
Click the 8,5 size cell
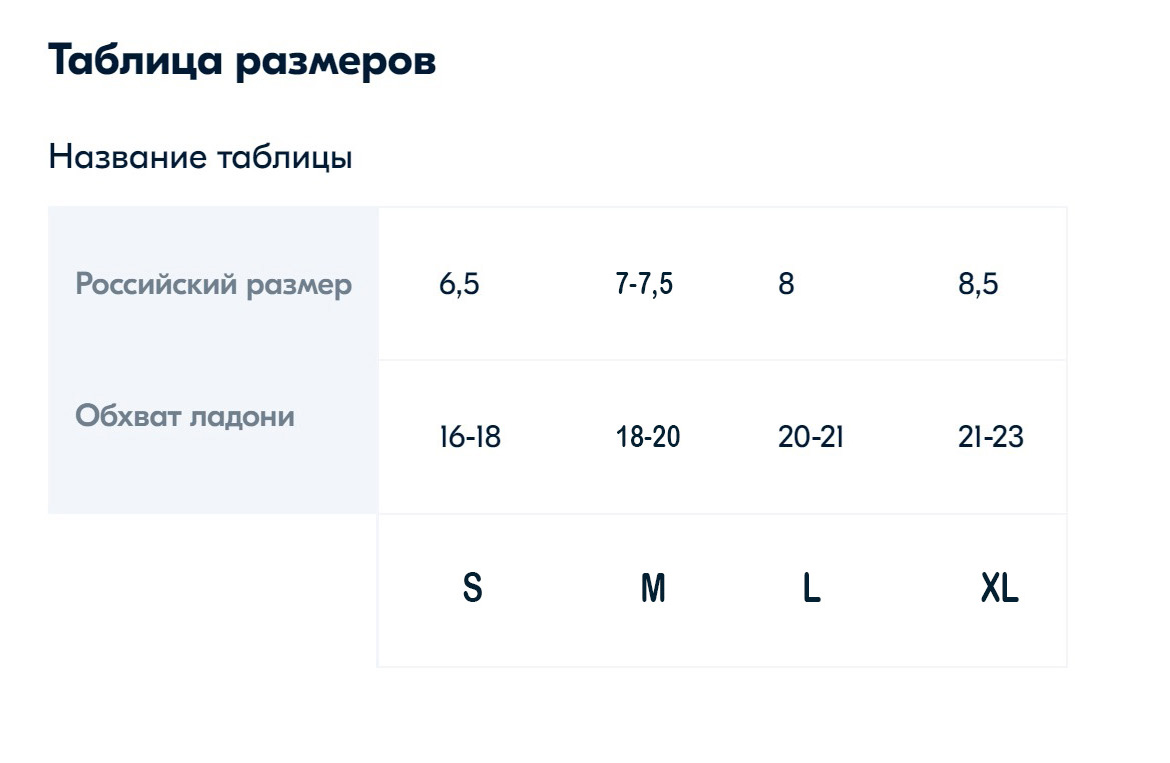pos(978,284)
